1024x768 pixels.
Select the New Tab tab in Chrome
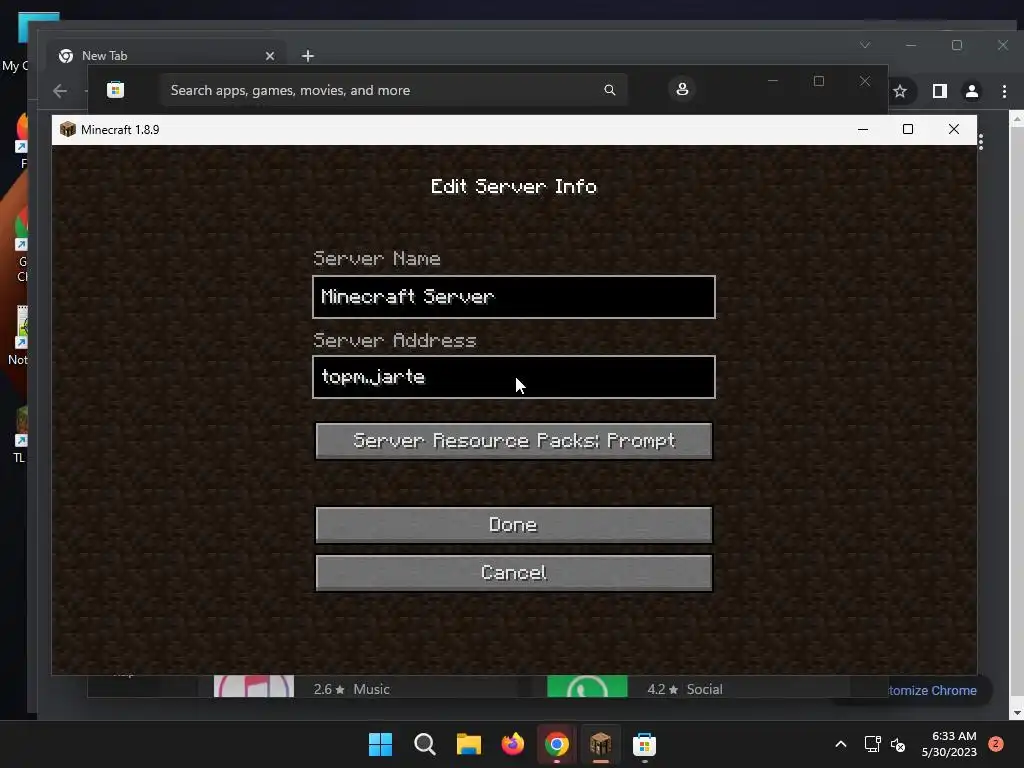(x=167, y=56)
